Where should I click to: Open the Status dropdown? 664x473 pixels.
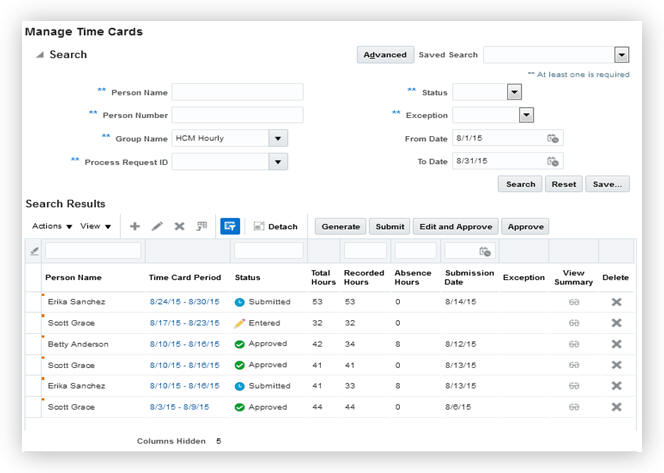tap(514, 92)
